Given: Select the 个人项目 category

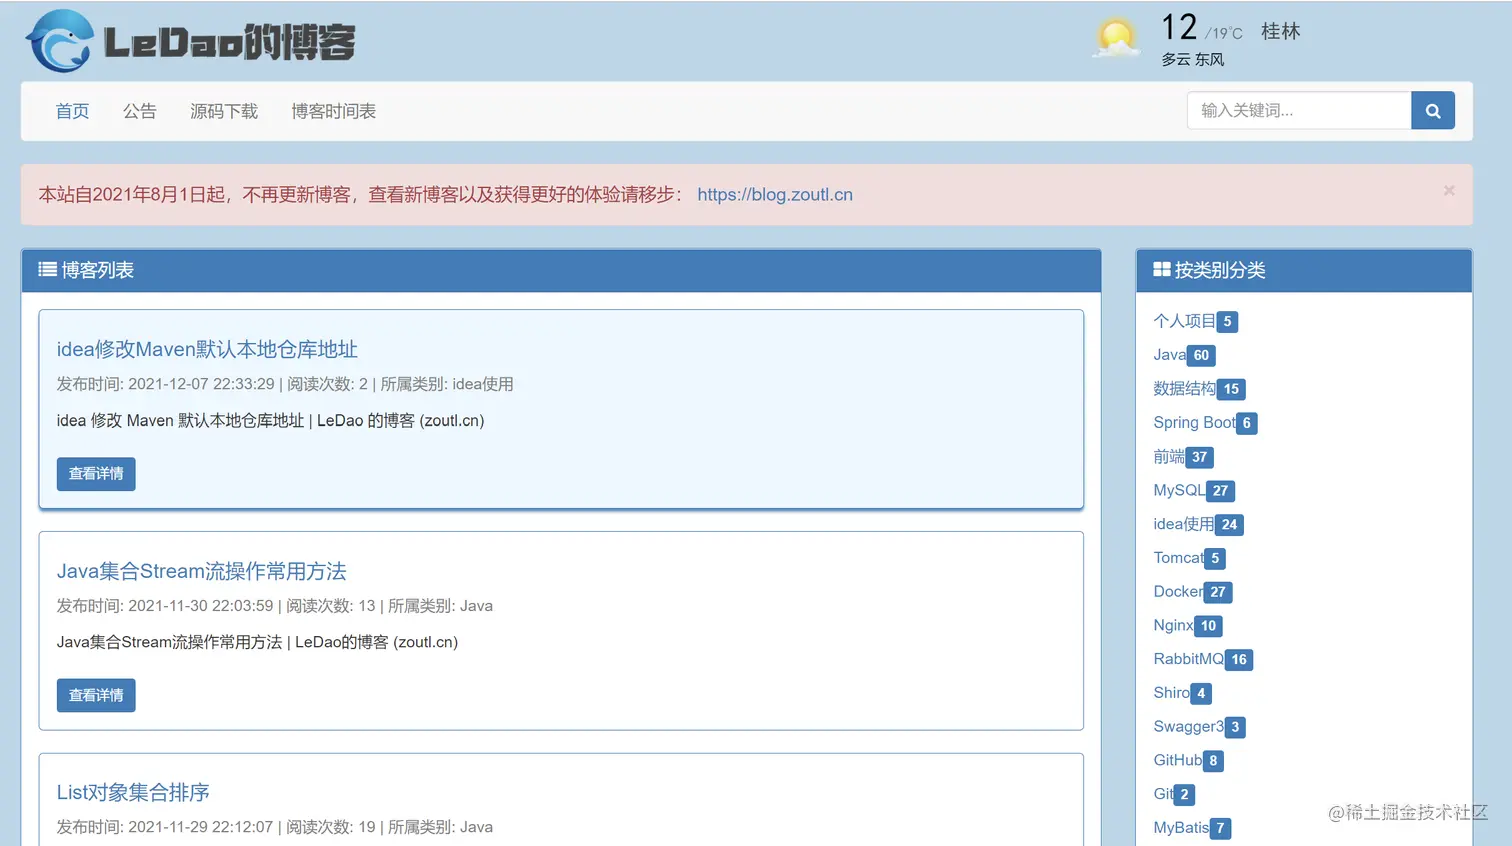Looking at the screenshot, I should coord(1184,321).
